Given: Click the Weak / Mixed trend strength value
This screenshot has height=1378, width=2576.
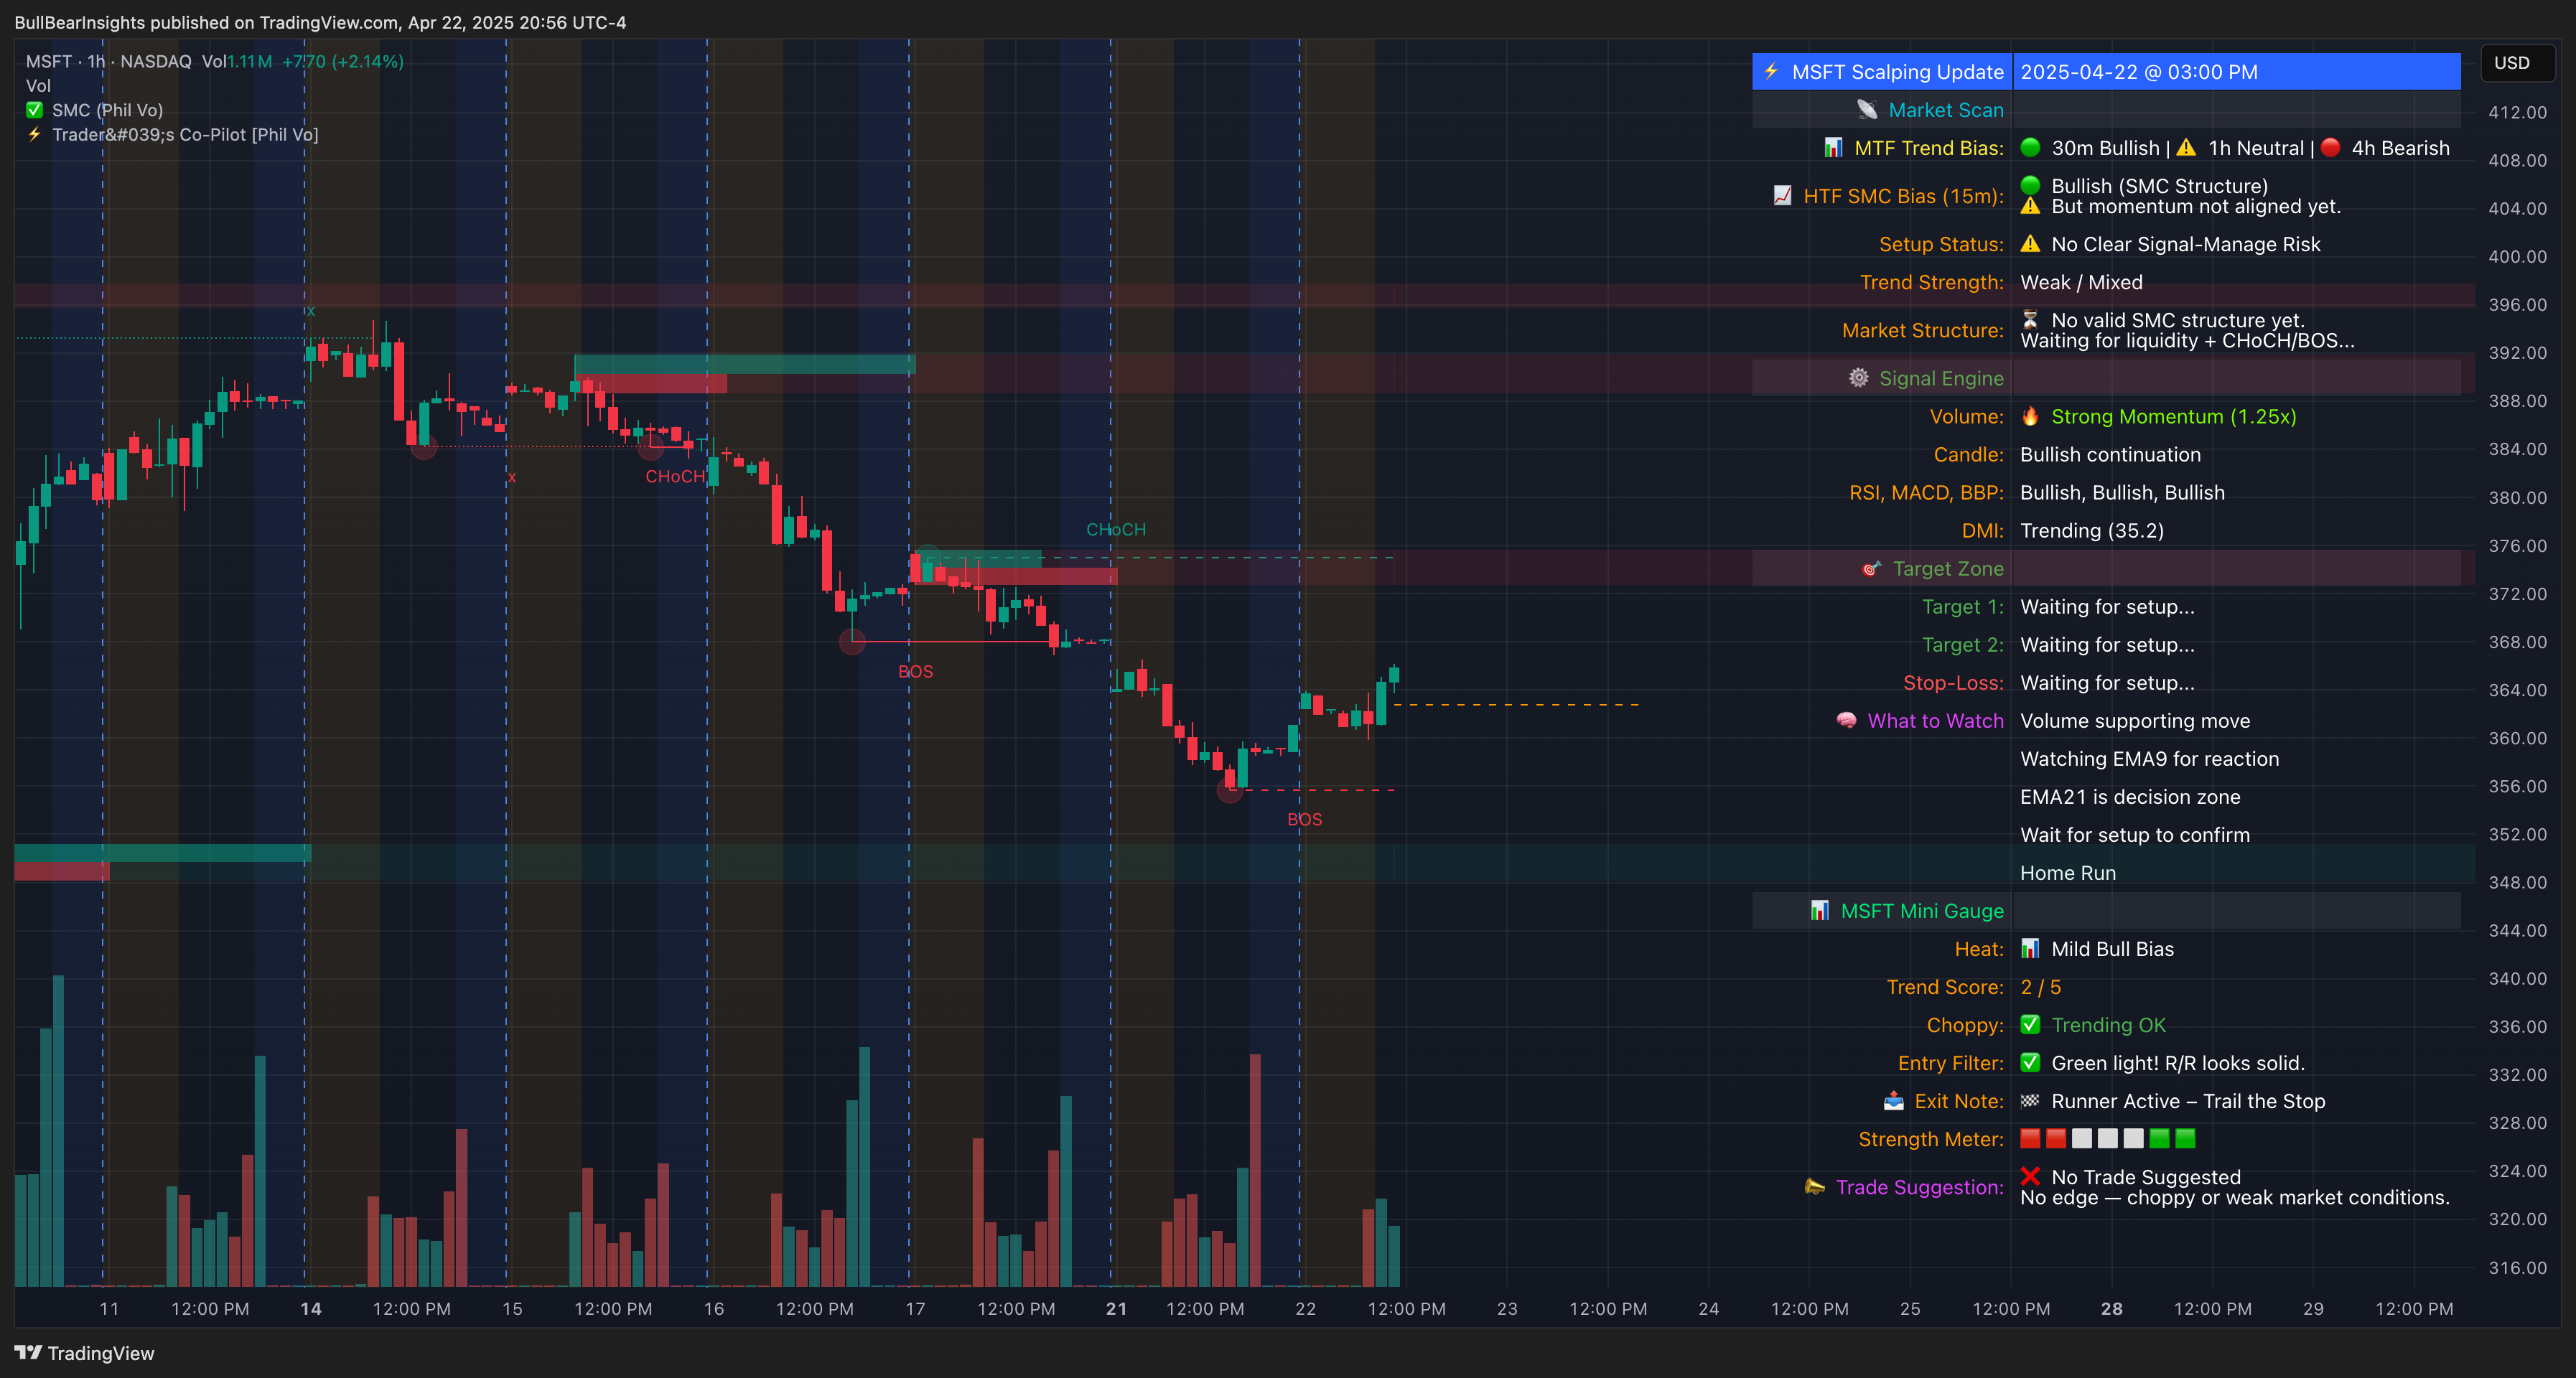Looking at the screenshot, I should click(2081, 282).
